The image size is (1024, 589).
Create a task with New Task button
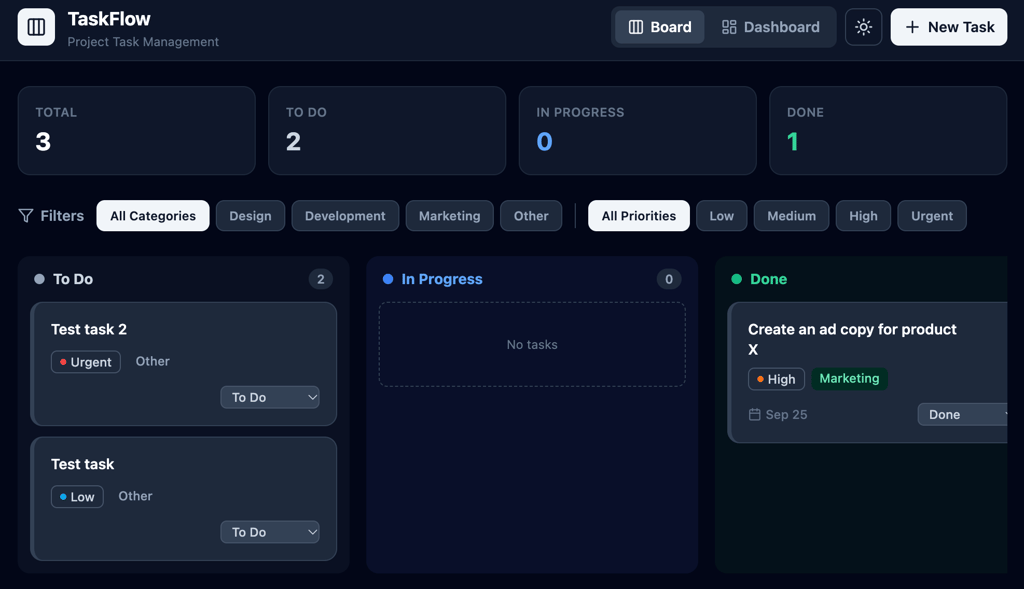click(x=949, y=27)
